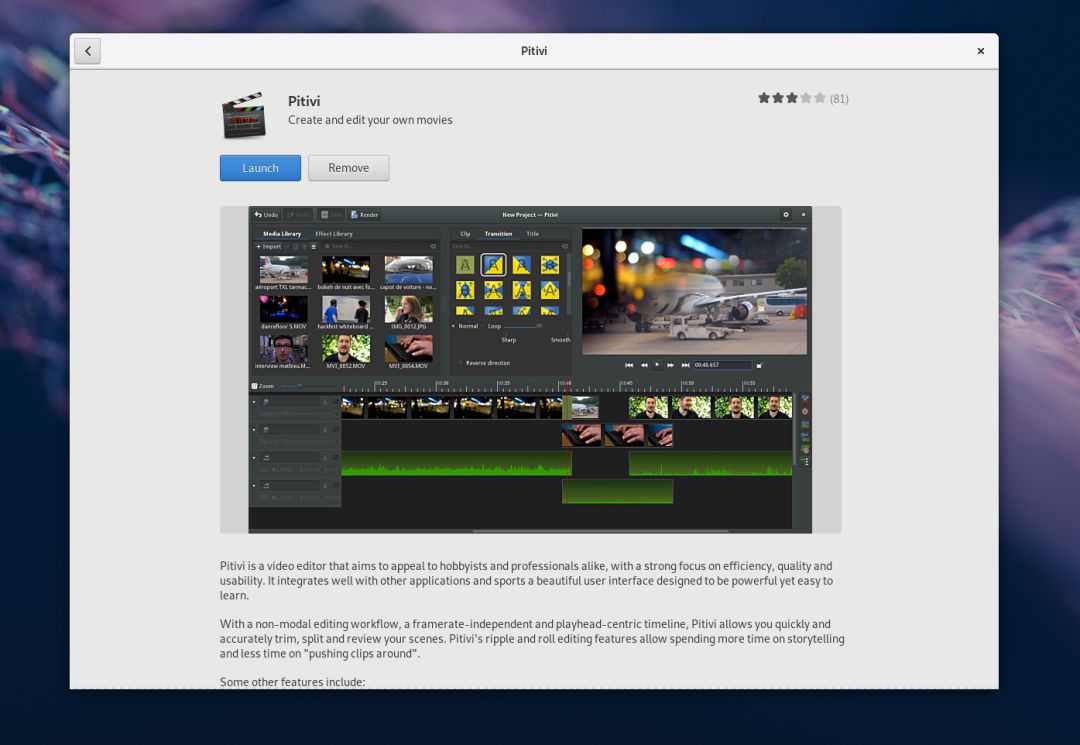Select the Normal radio option
Image resolution: width=1080 pixels, height=745 pixels.
454,326
